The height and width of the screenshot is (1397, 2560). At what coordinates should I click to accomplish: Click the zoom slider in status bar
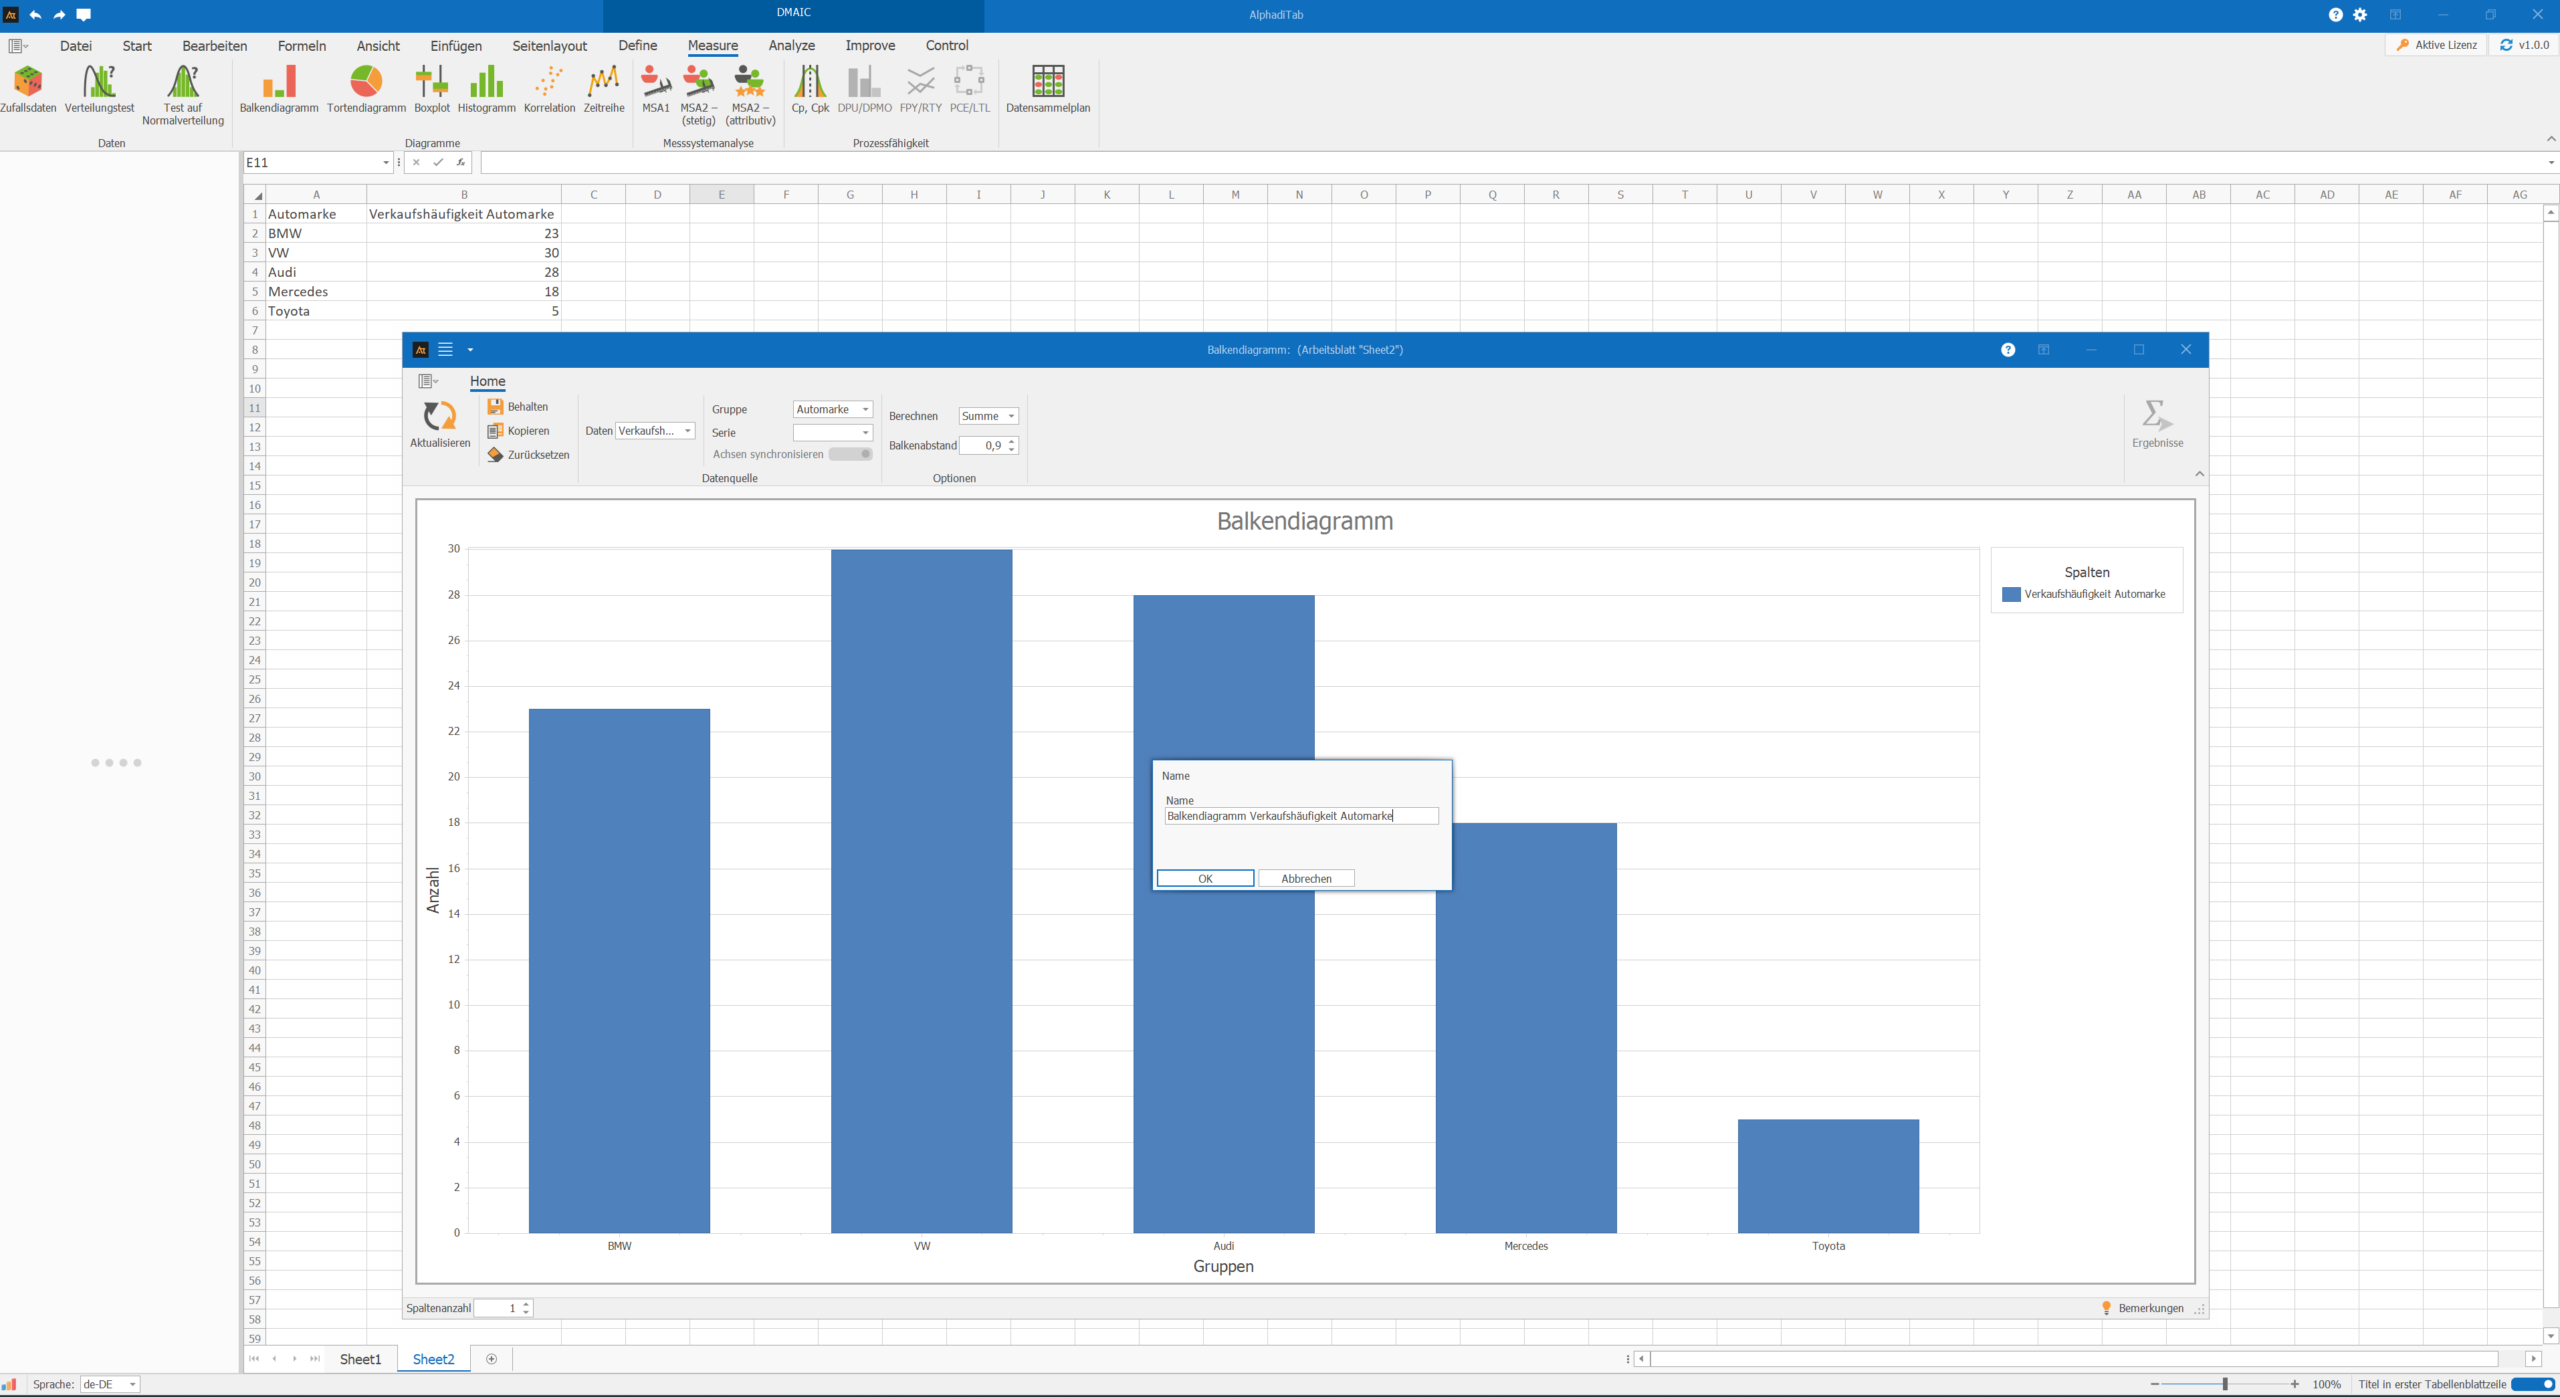pos(2224,1384)
